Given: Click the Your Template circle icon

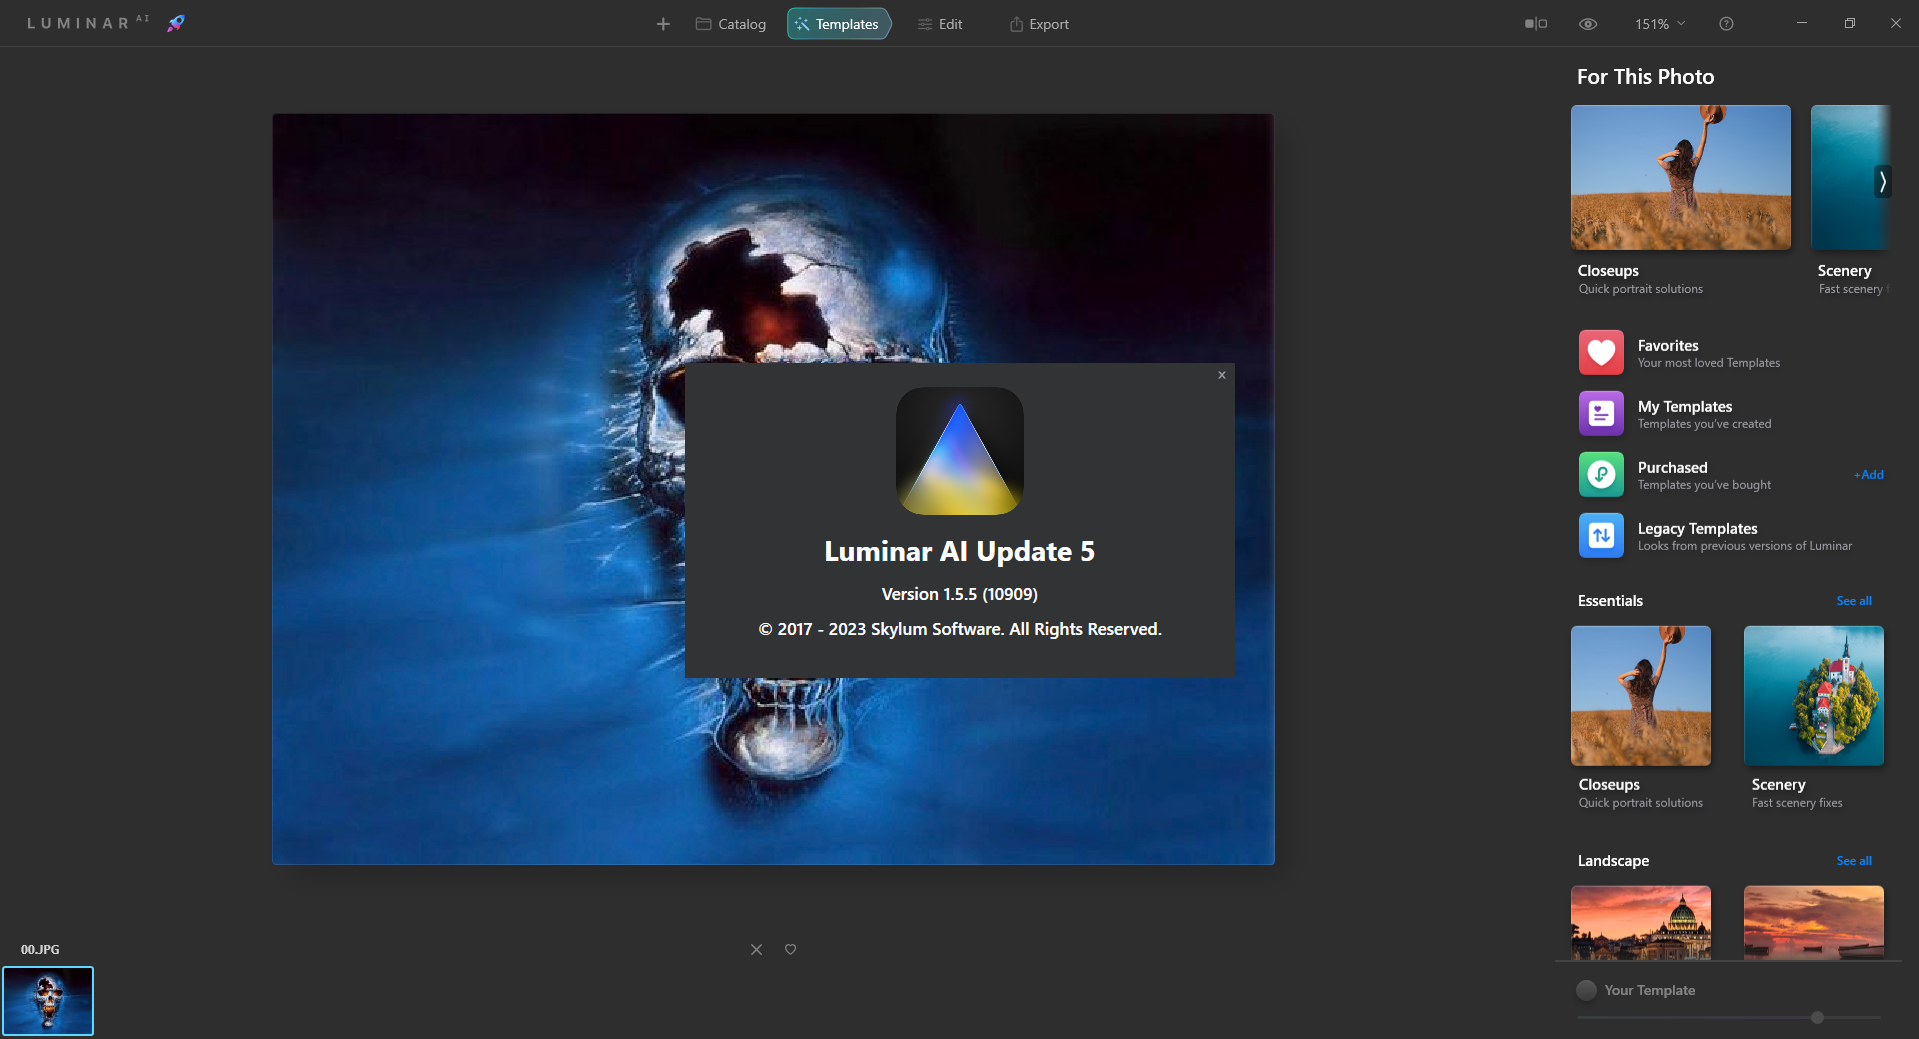Looking at the screenshot, I should pos(1586,990).
